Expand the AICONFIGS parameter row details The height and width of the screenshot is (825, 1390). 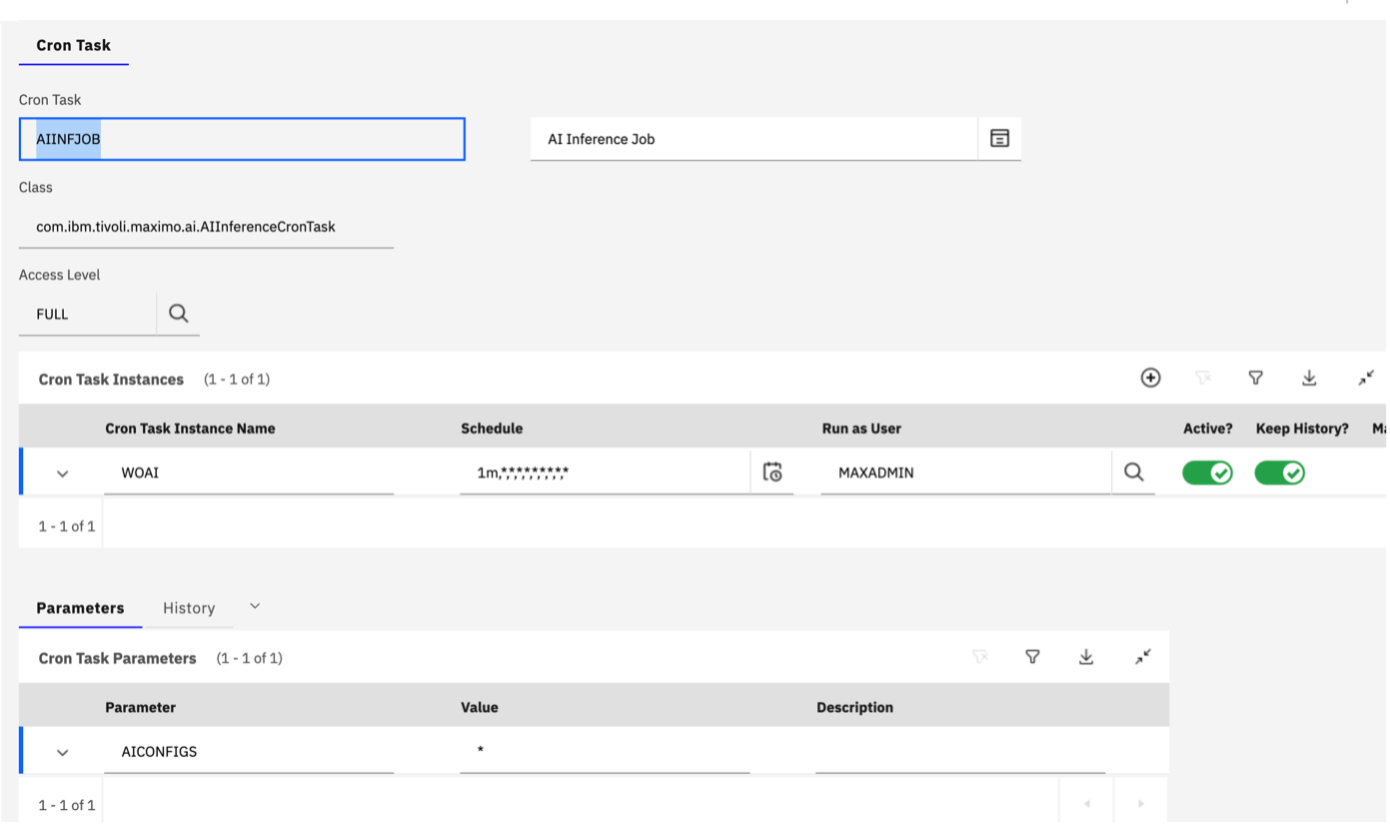pyautogui.click(x=63, y=751)
